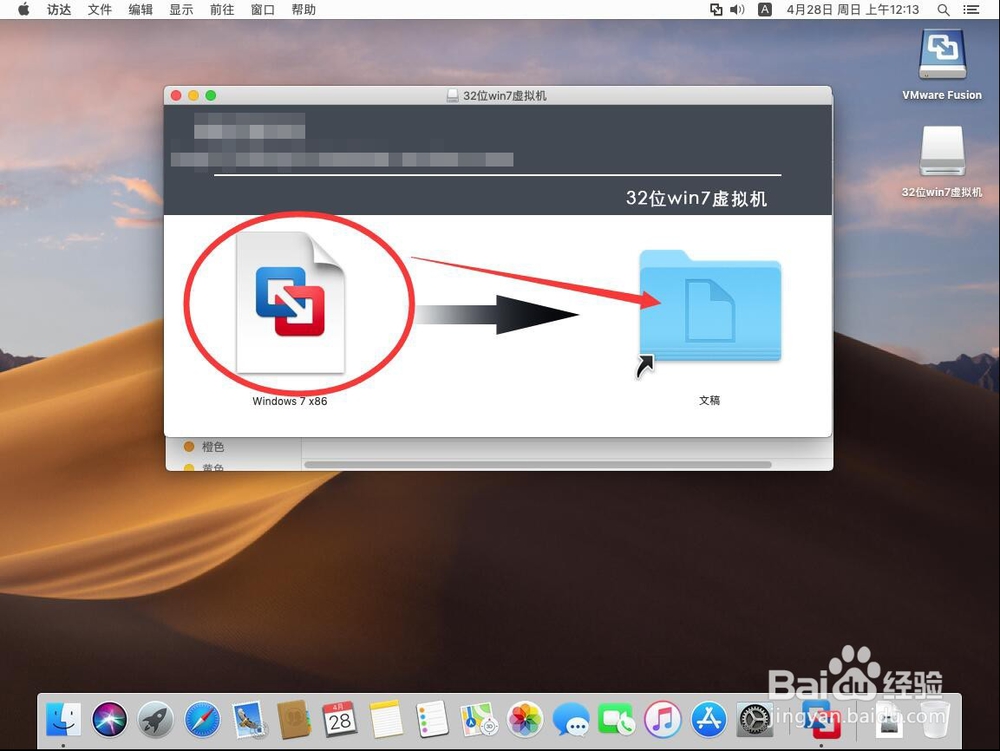1000x751 pixels.
Task: Open Photos from the dock
Action: [x=524, y=720]
